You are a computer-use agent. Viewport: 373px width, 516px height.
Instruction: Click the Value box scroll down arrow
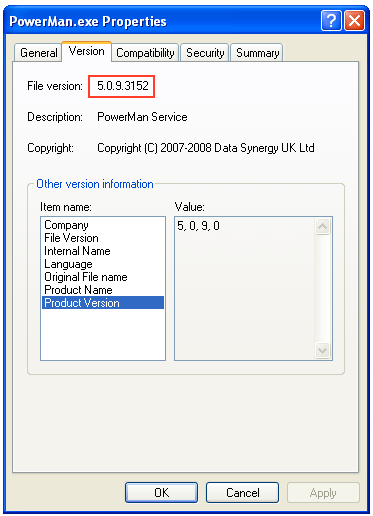322,351
